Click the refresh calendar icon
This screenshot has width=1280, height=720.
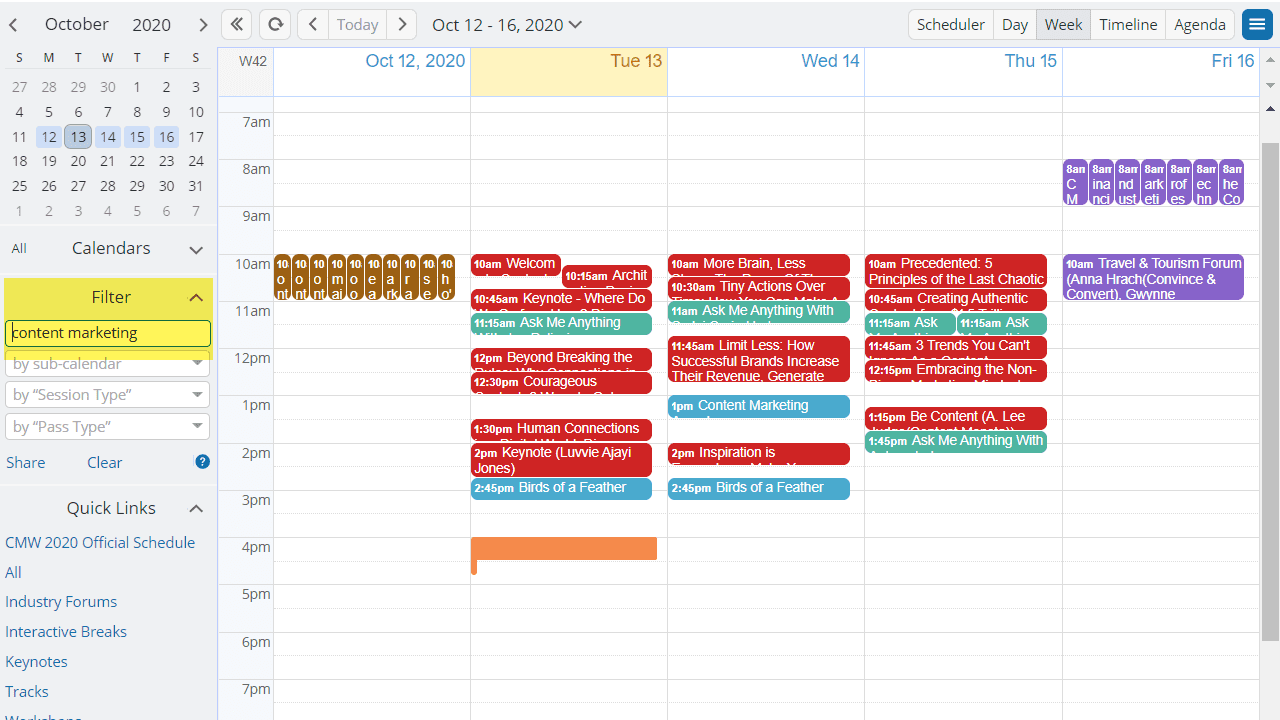[275, 24]
